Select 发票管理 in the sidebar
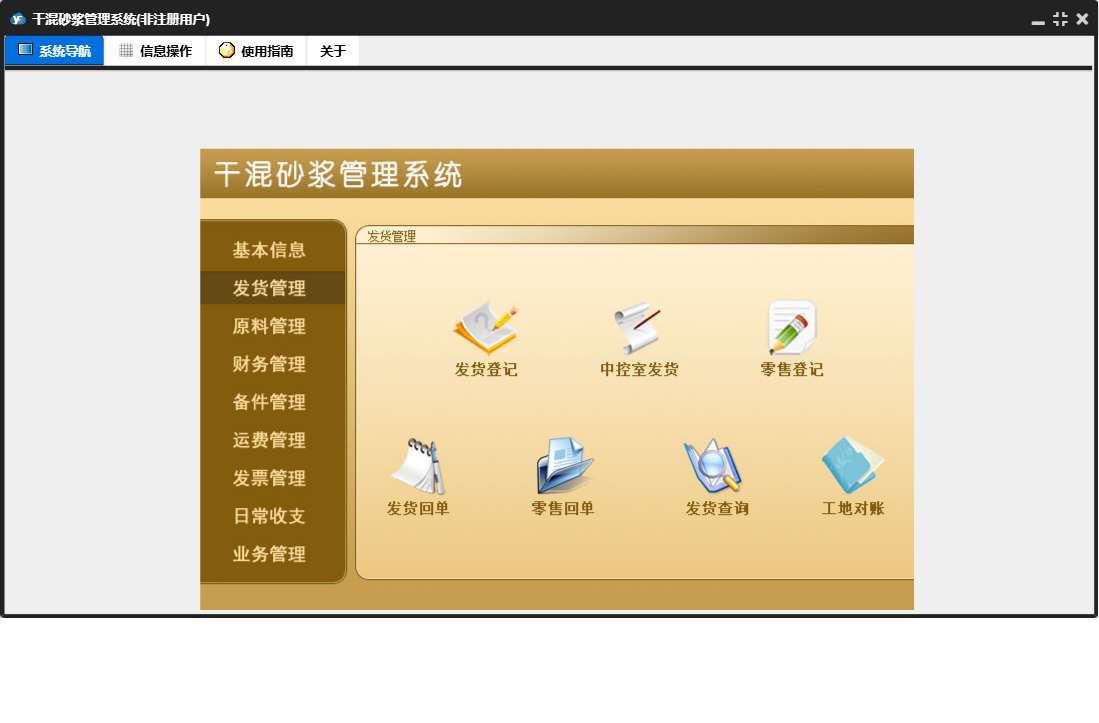Viewport: 1099px width, 723px height. click(x=270, y=478)
